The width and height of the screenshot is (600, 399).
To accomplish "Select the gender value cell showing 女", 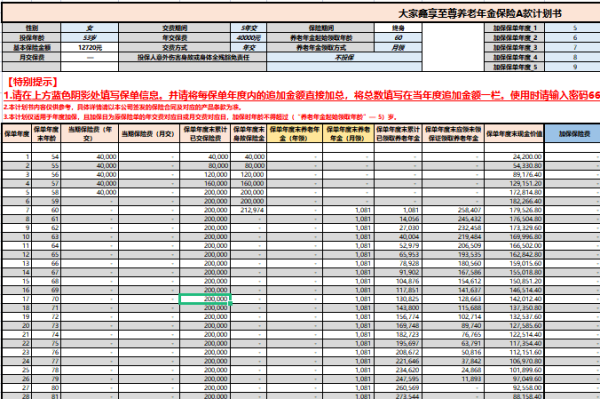I will (90, 28).
